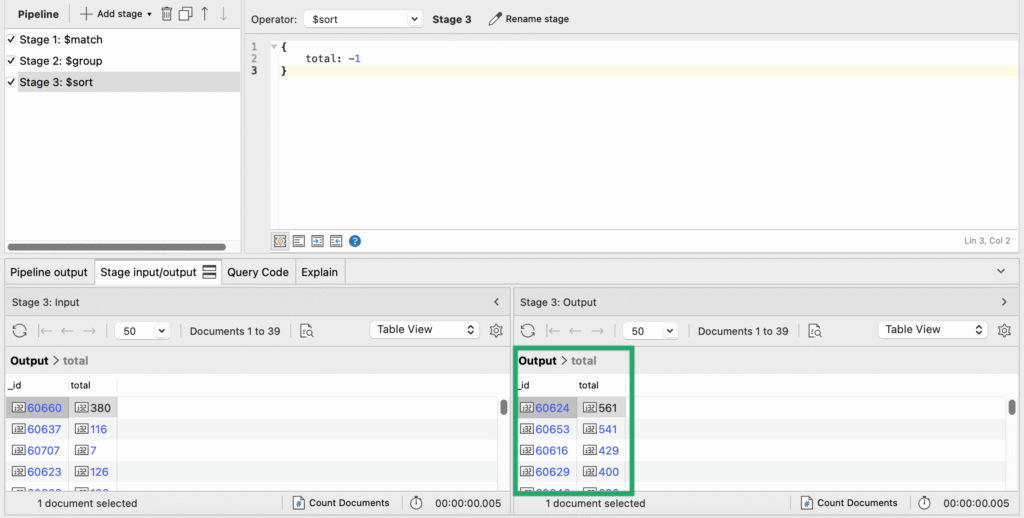Go to the first page in Stage 3 Input
This screenshot has height=518, width=1024.
tap(45, 331)
